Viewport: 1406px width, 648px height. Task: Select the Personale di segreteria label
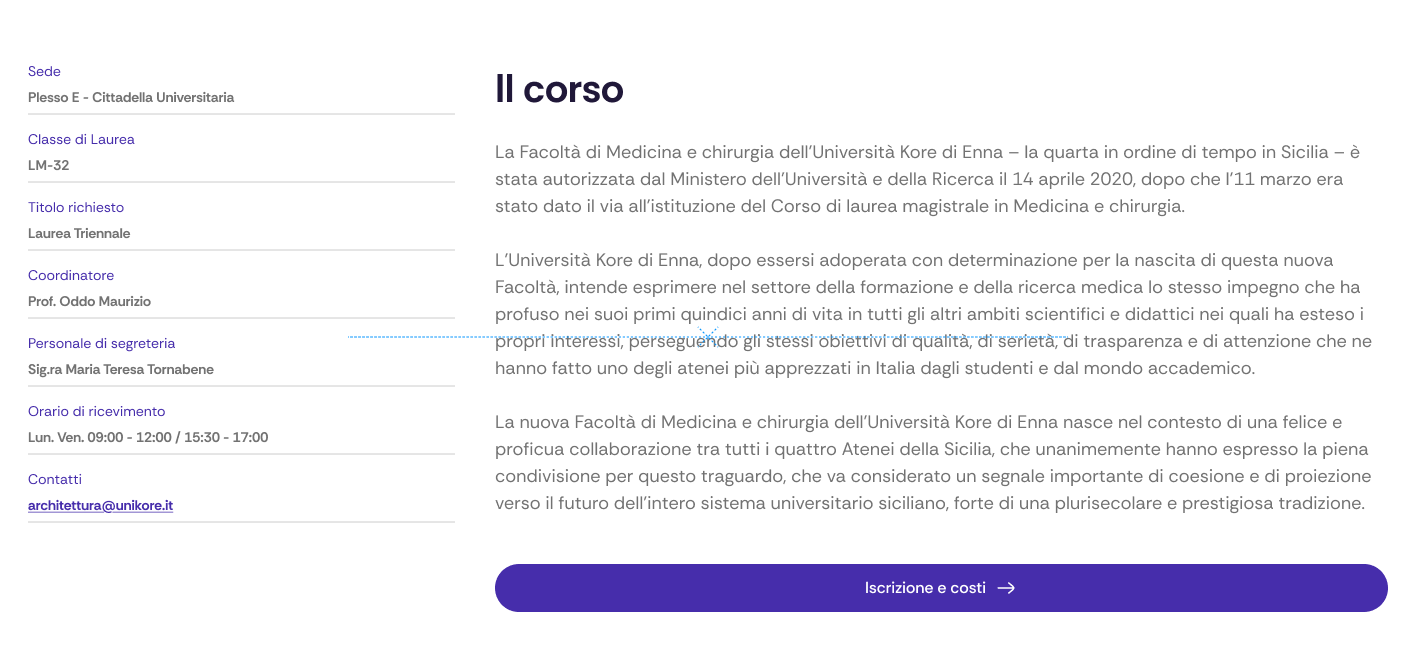click(101, 343)
